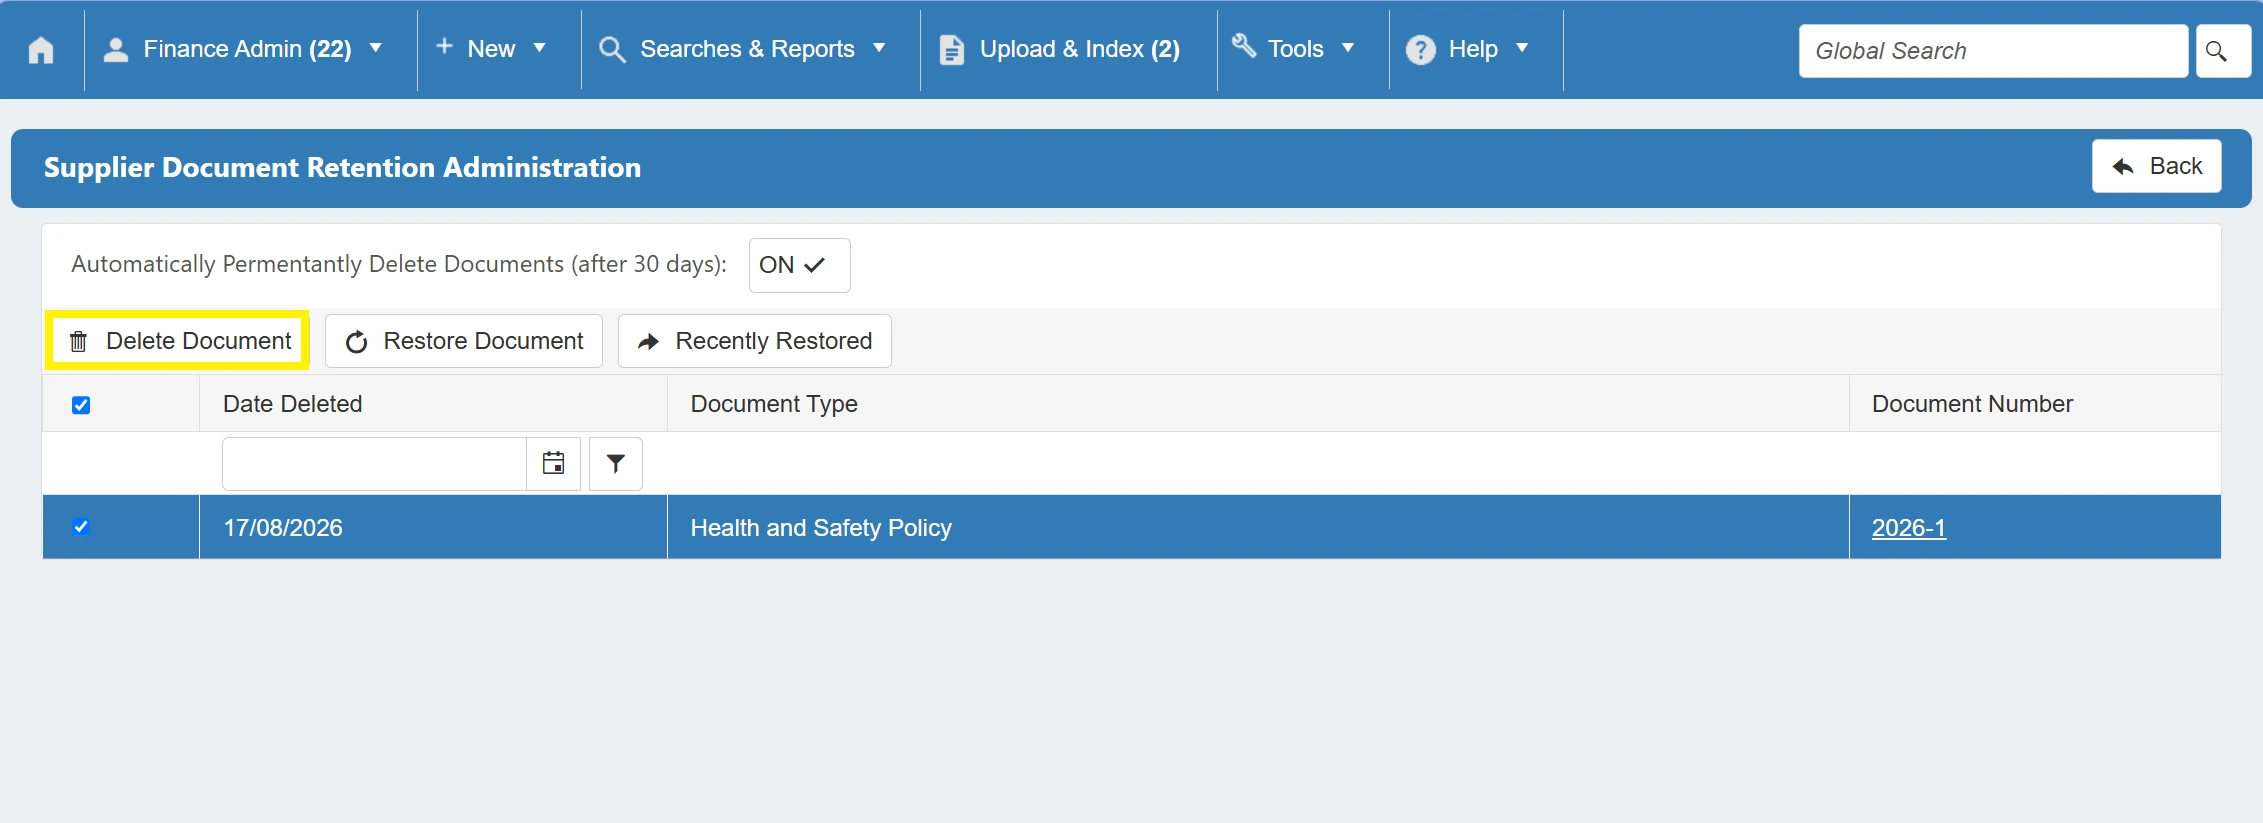Select the Date Deleted column header
The image size is (2263, 823).
click(433, 404)
